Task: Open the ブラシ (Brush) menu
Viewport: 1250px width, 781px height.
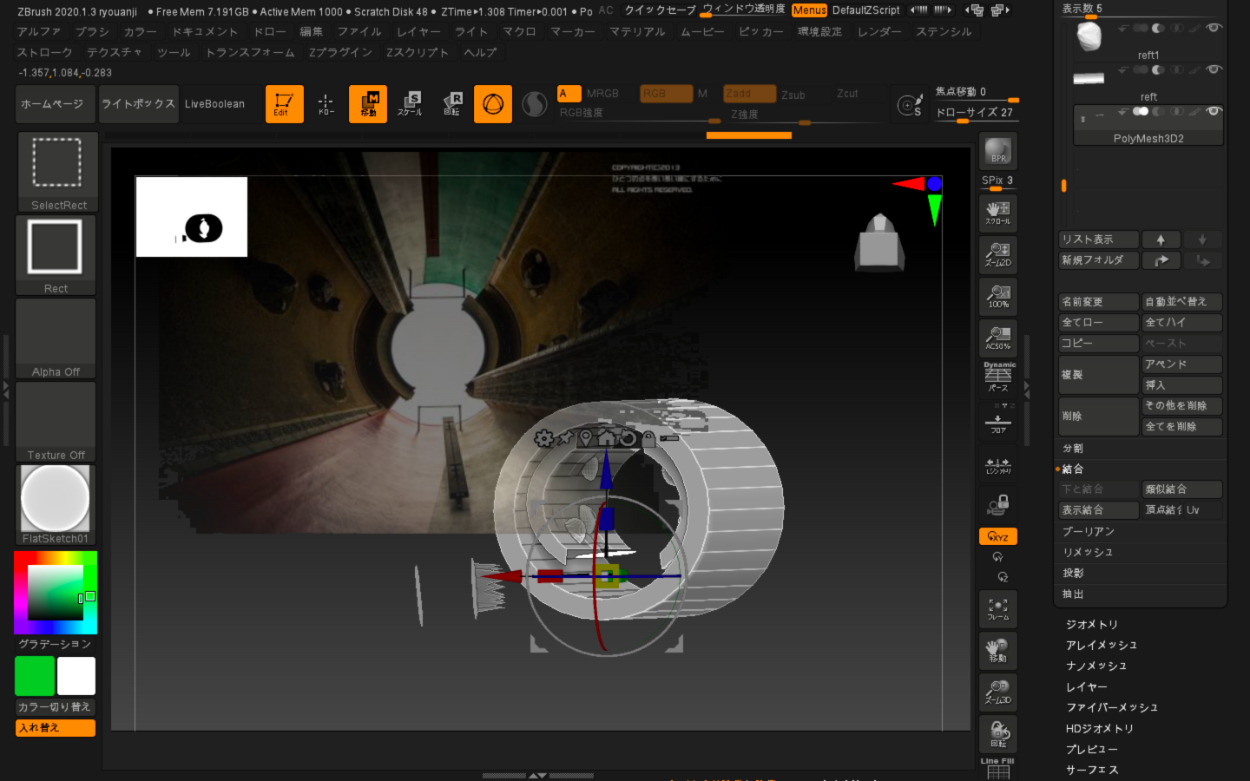Action: pyautogui.click(x=92, y=32)
